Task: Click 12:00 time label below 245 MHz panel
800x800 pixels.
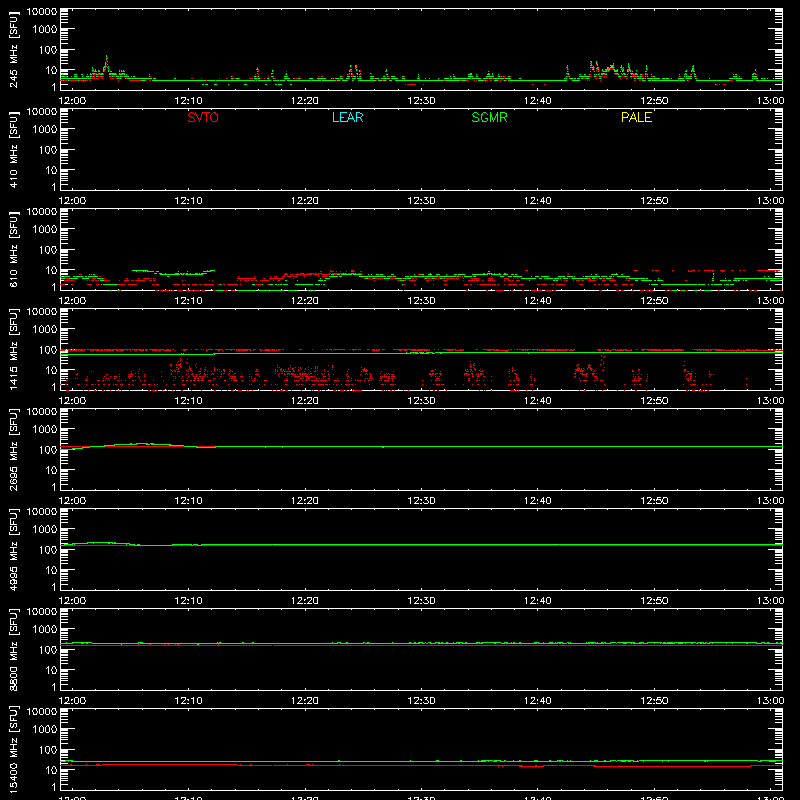Action: tap(72, 101)
